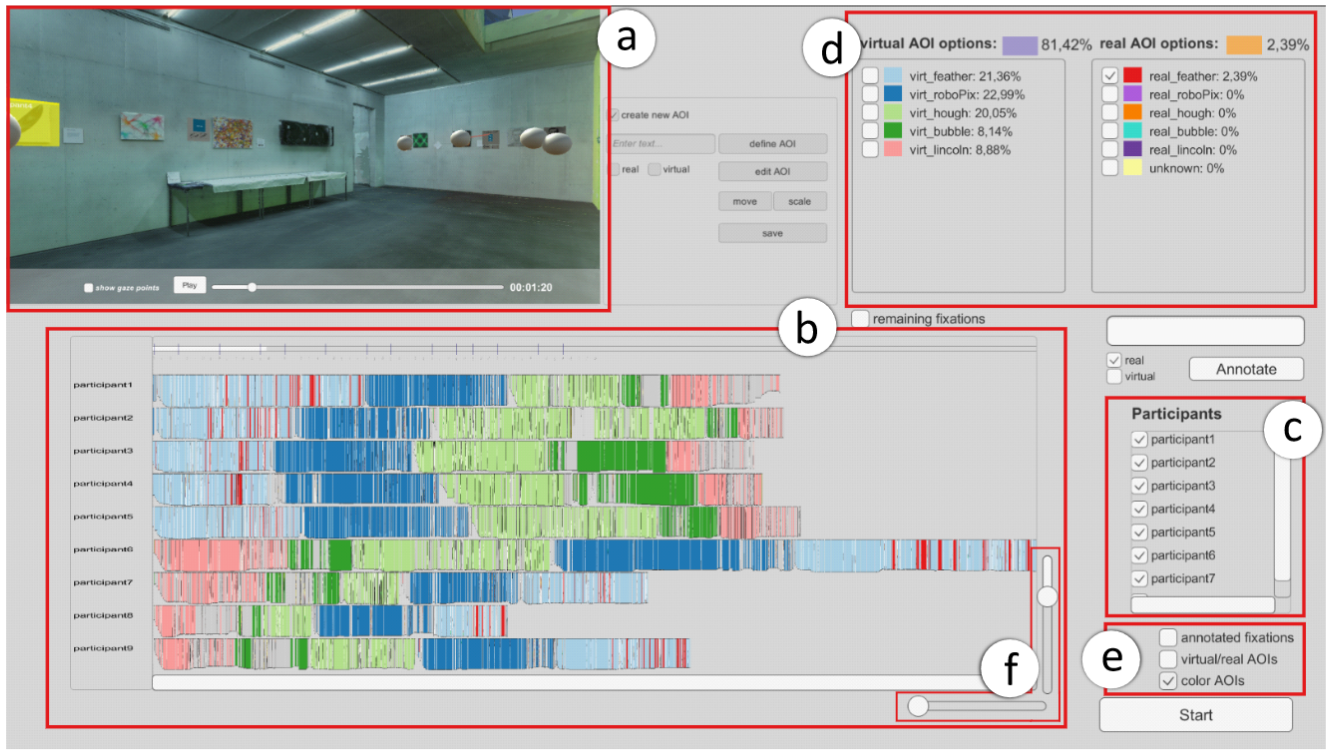Click the Play button under the video
Viewport: 1331px width, 753px height.
tap(189, 286)
